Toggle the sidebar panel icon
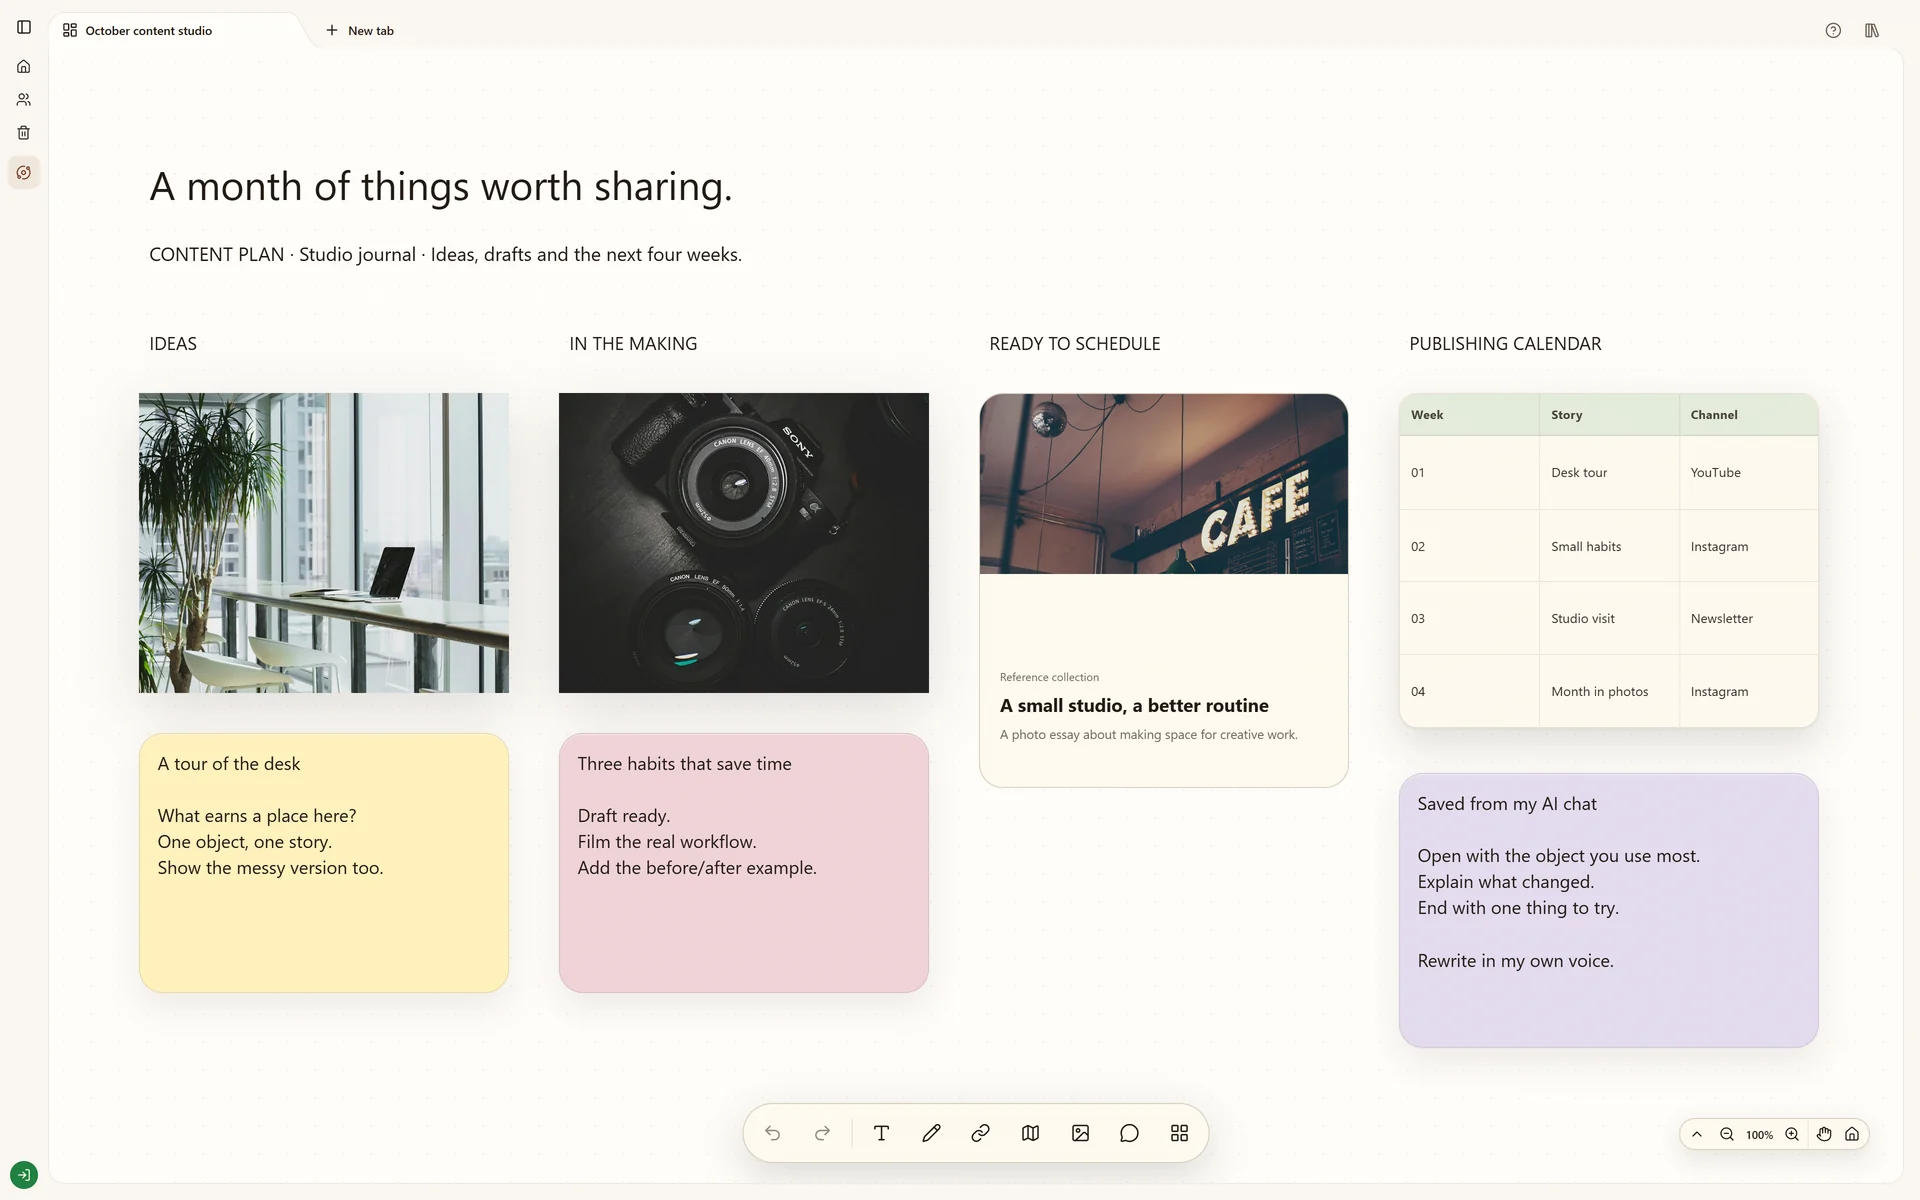Screen dimensions: 1920x1200 point(24,27)
